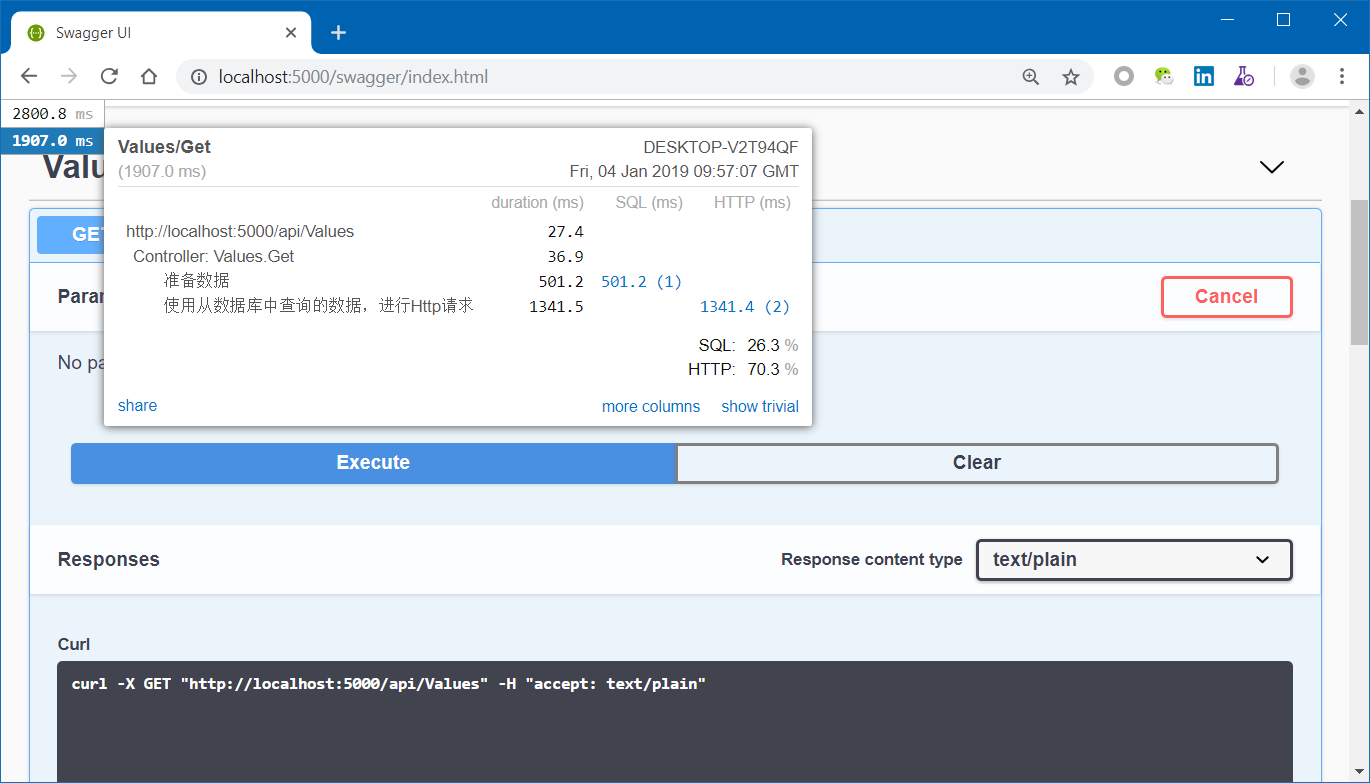Cancel the try-it-out mode
The width and height of the screenshot is (1370, 783).
(1227, 297)
